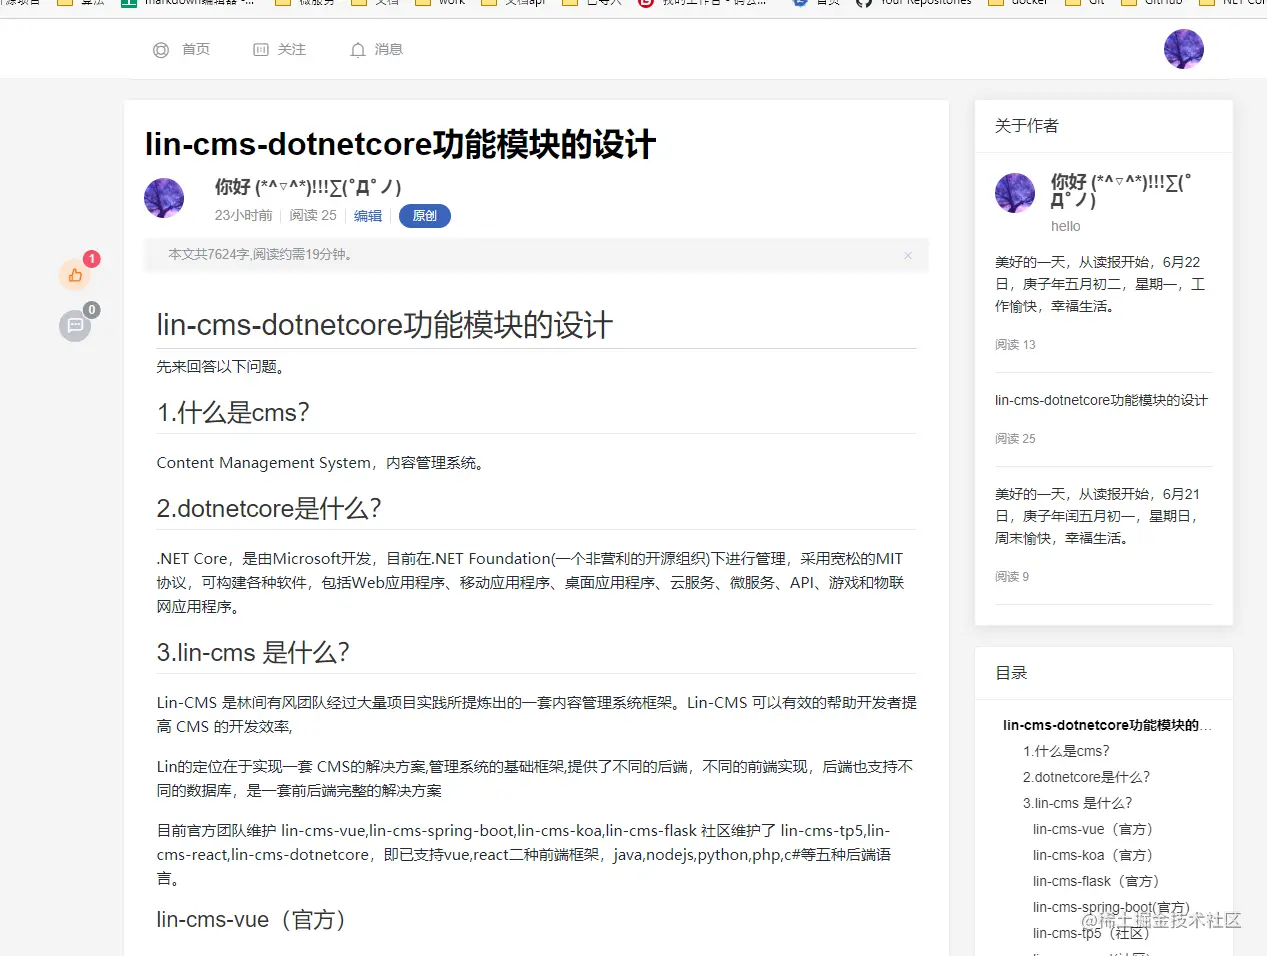1267x956 pixels.
Task: Click heading 3.lin-cms 是什么? in article
Action: [253, 653]
